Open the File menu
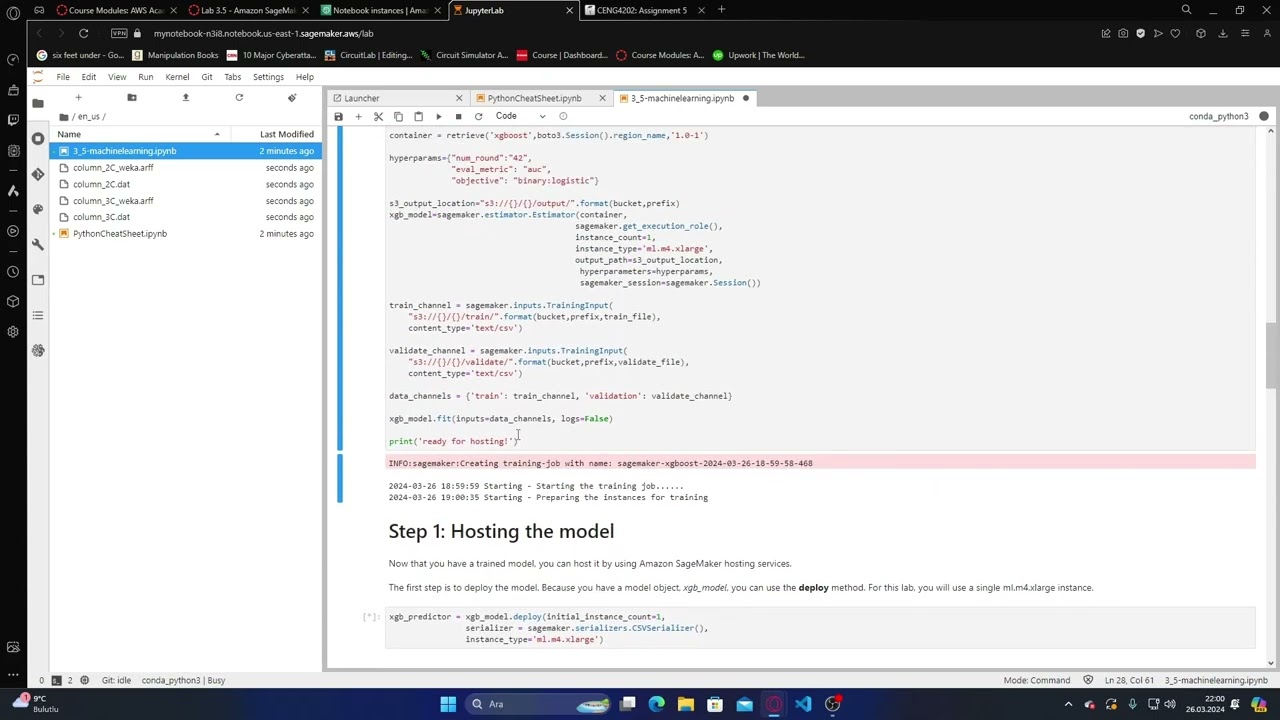 [63, 77]
